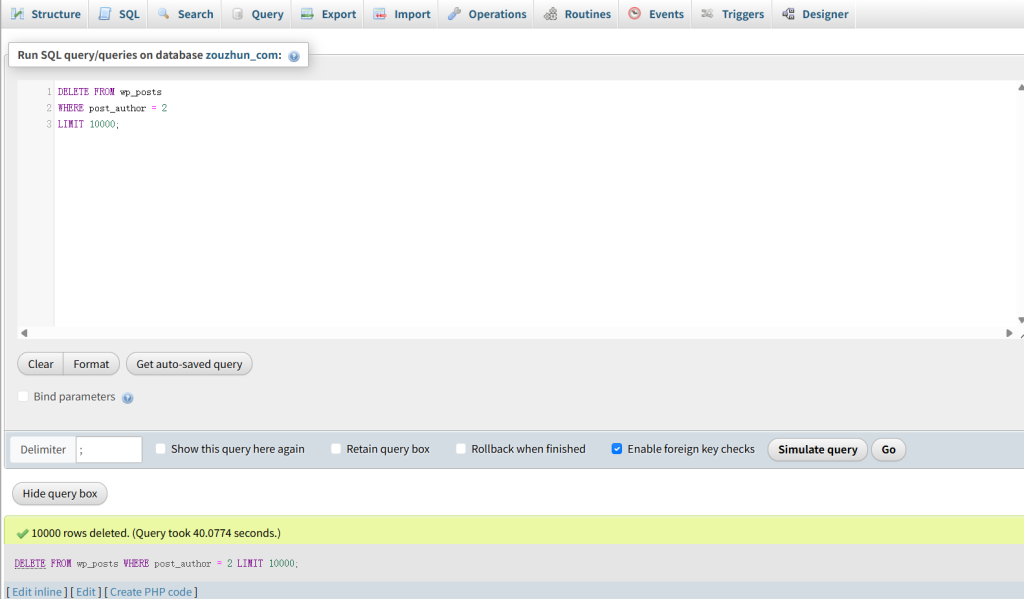Click the Simulate query button

817,450
